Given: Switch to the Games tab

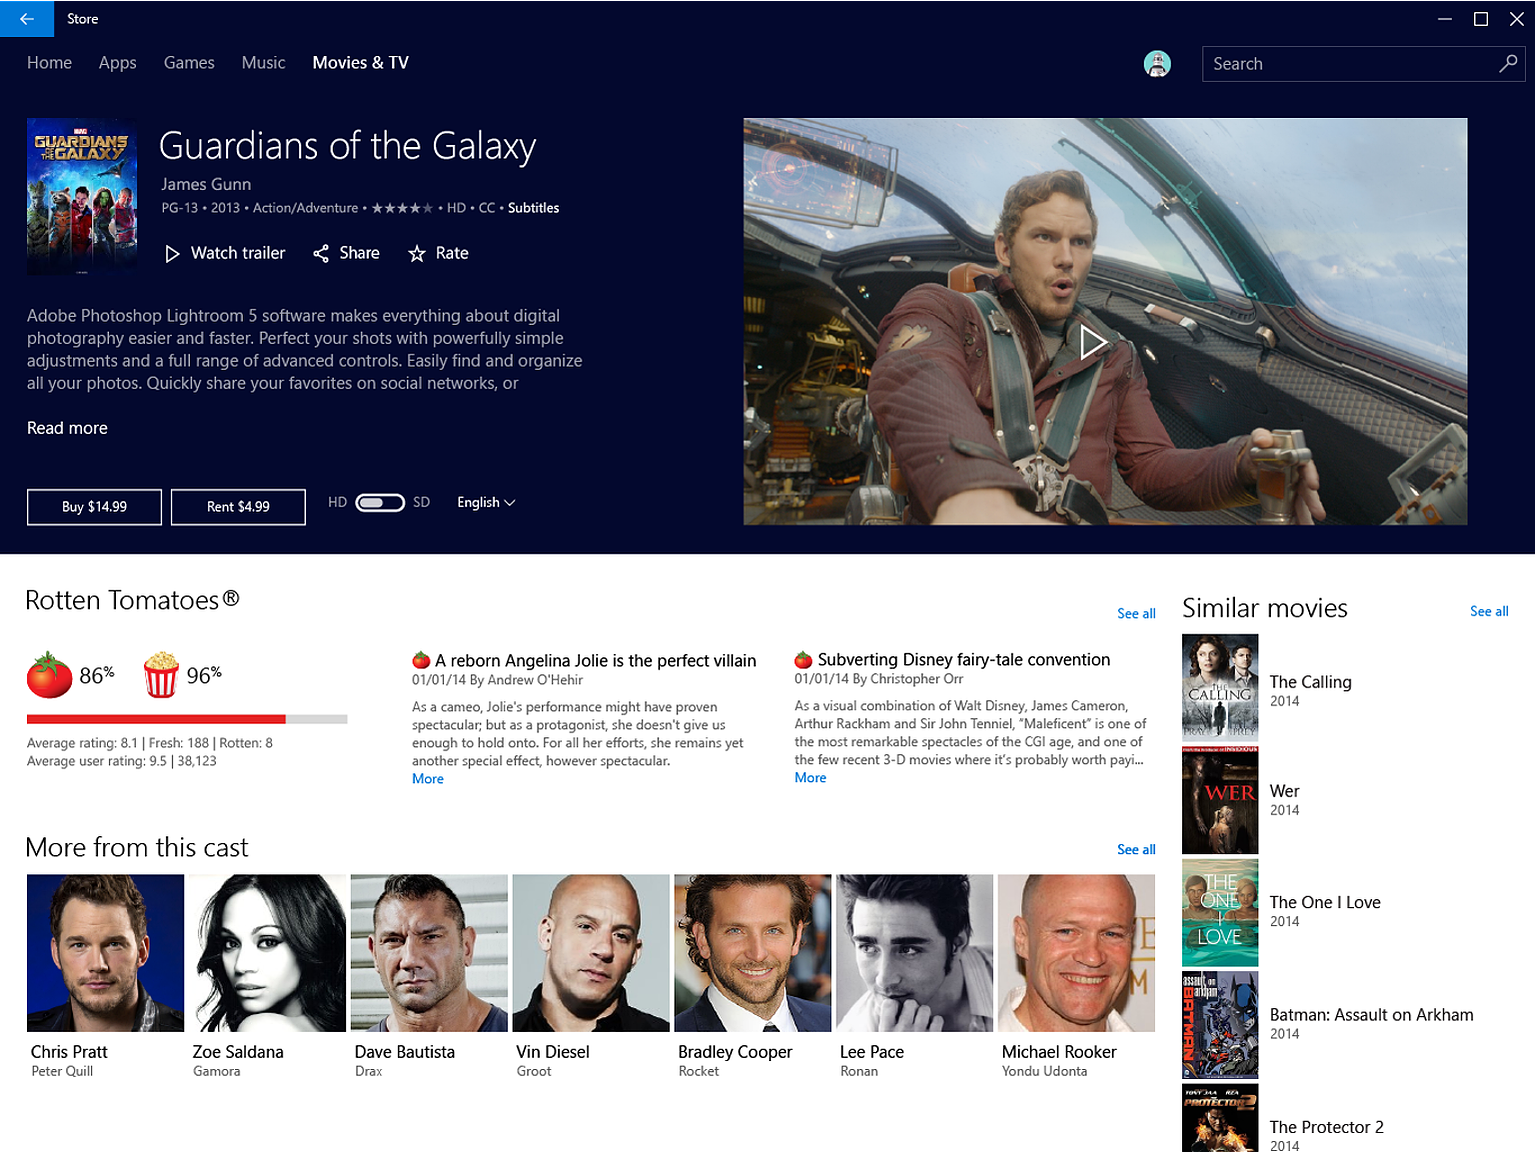Looking at the screenshot, I should (x=189, y=63).
